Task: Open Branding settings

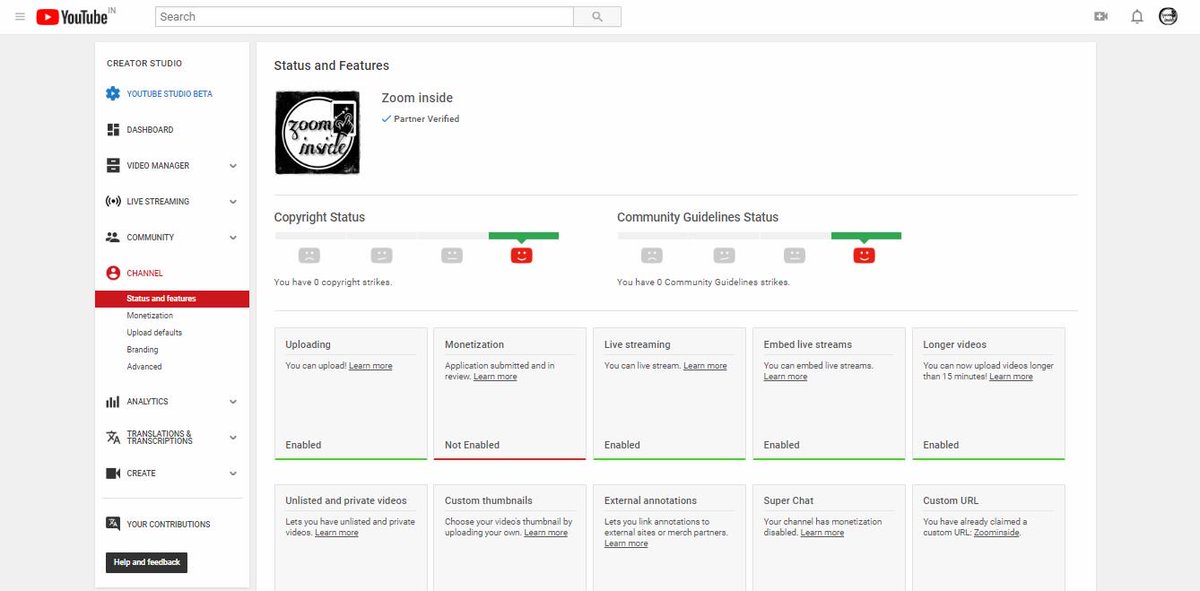Action: pyautogui.click(x=142, y=350)
